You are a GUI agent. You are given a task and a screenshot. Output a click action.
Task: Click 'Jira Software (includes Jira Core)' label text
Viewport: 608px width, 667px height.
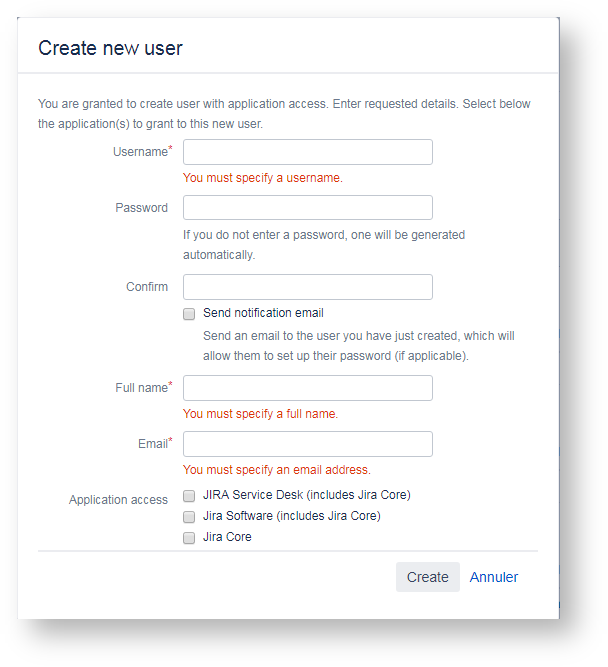(x=291, y=516)
